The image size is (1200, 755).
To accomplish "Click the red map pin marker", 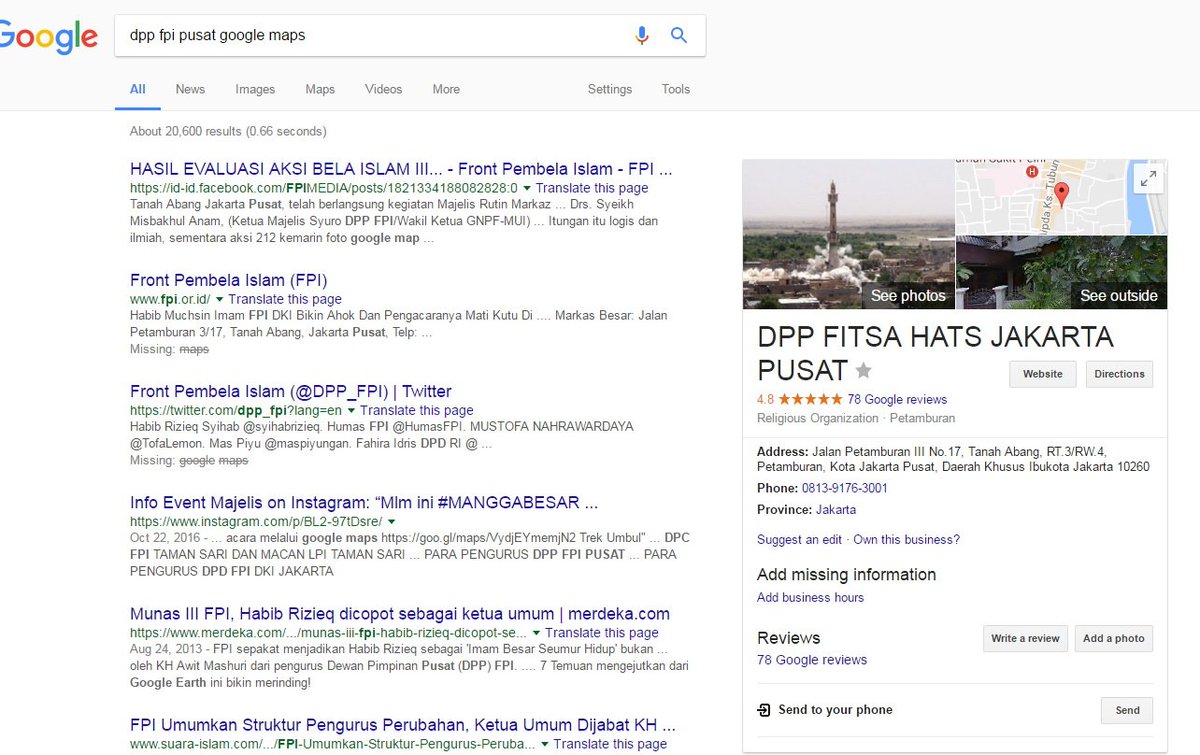I will coord(1062,193).
